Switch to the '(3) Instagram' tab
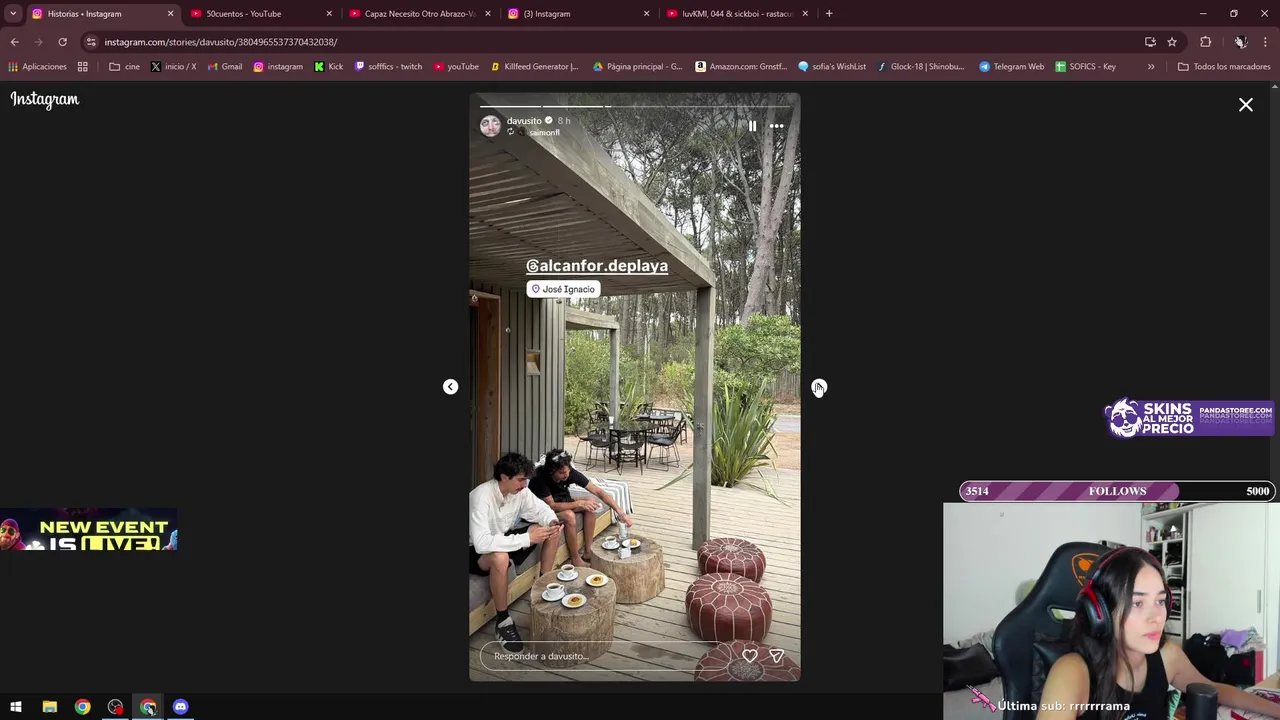This screenshot has height=720, width=1280. (x=576, y=14)
